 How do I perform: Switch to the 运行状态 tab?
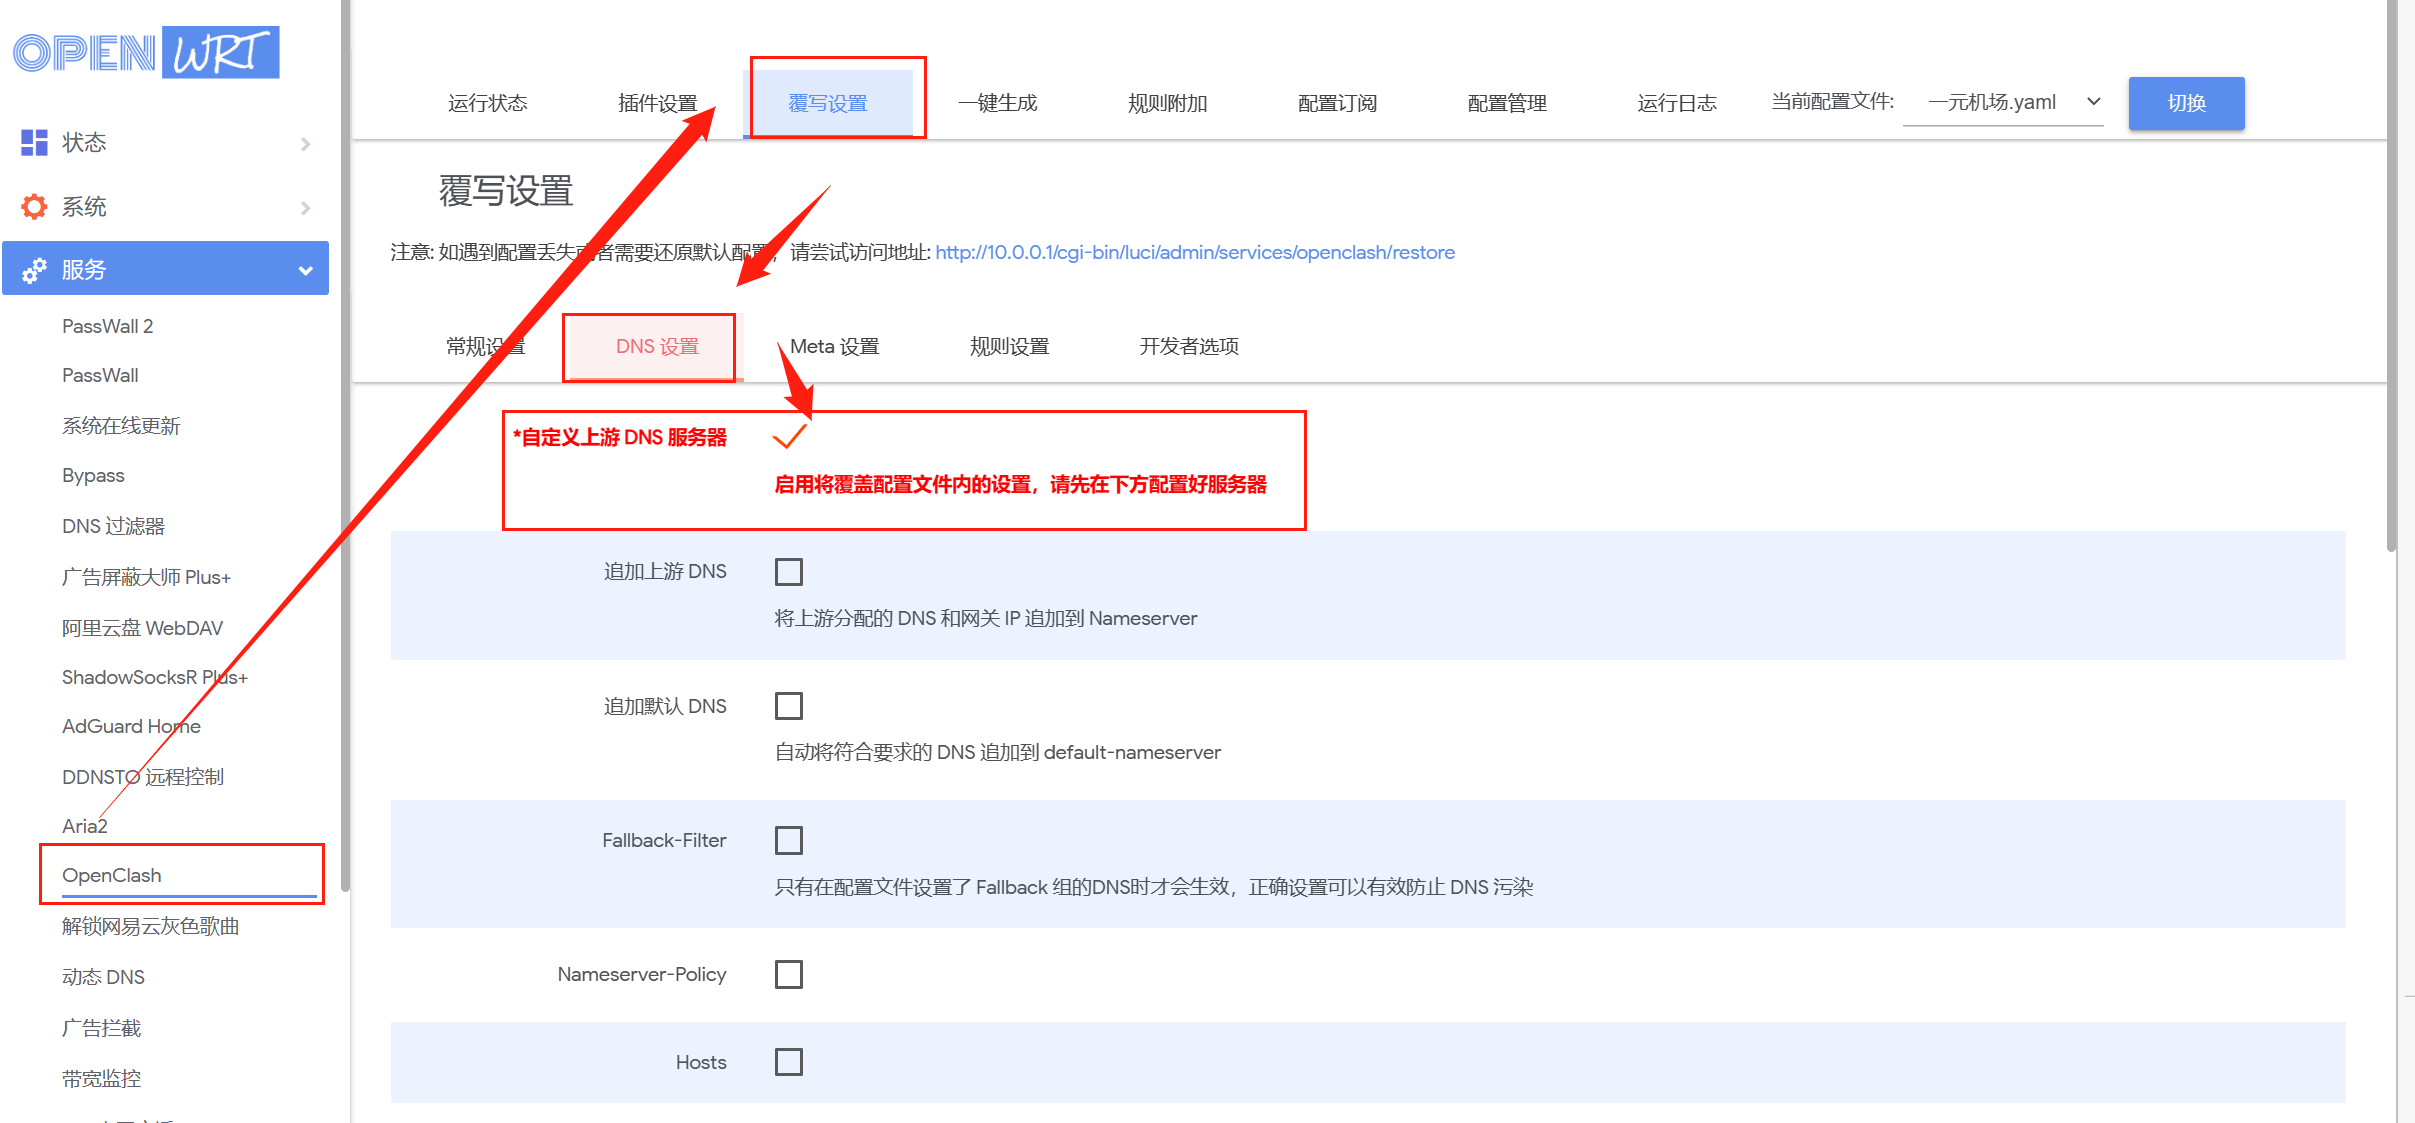coord(488,103)
